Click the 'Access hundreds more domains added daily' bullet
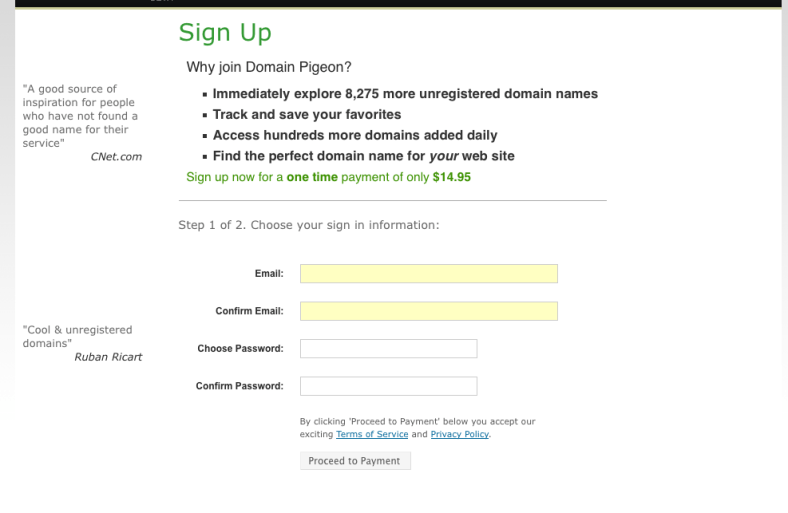The image size is (788, 513). [x=355, y=135]
